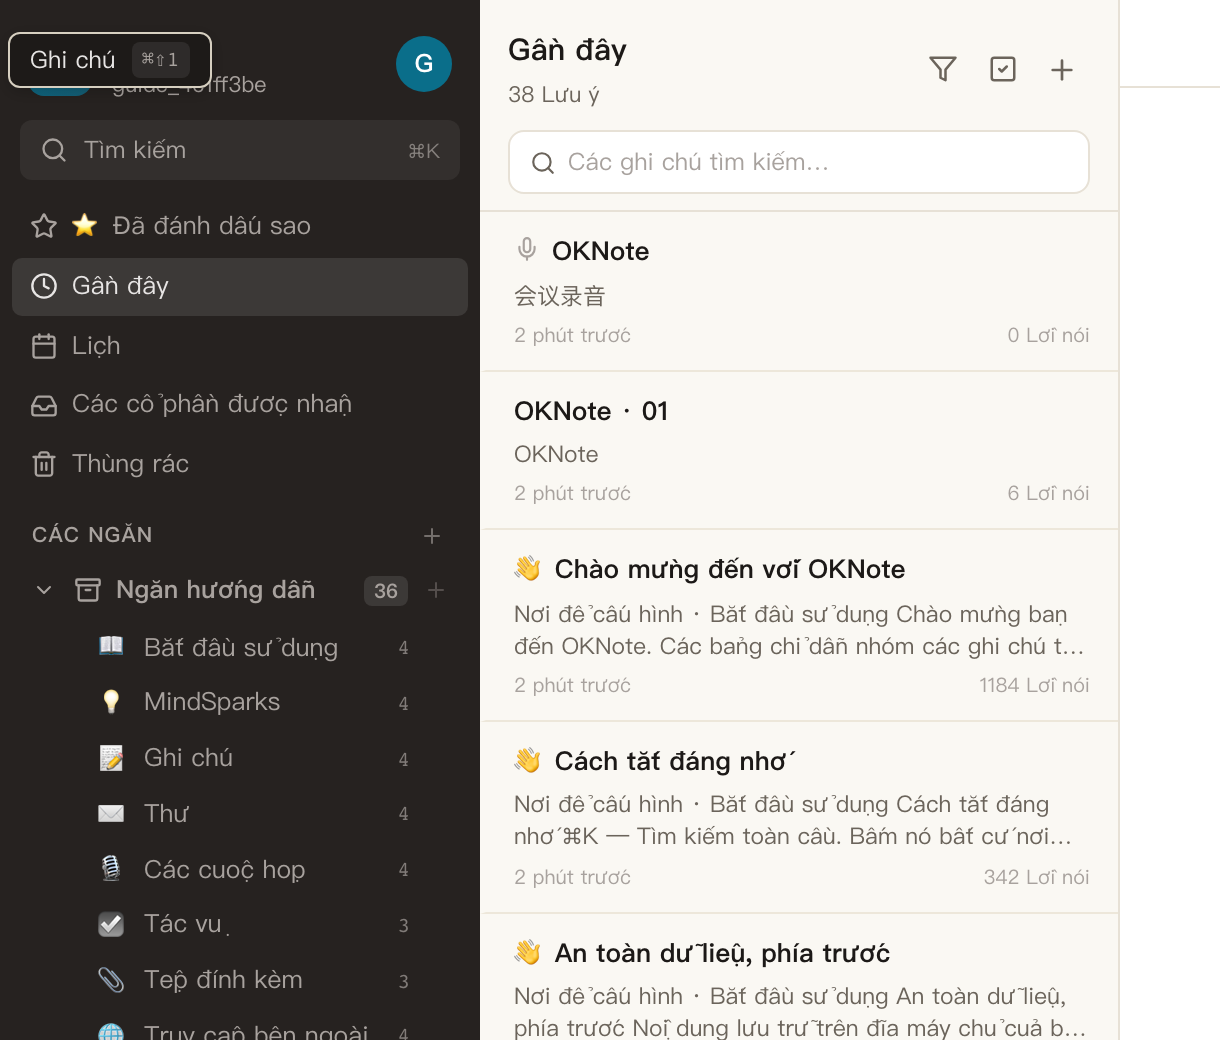1220x1040 pixels.
Task: Open the OKNote · 01 note
Action: point(799,450)
